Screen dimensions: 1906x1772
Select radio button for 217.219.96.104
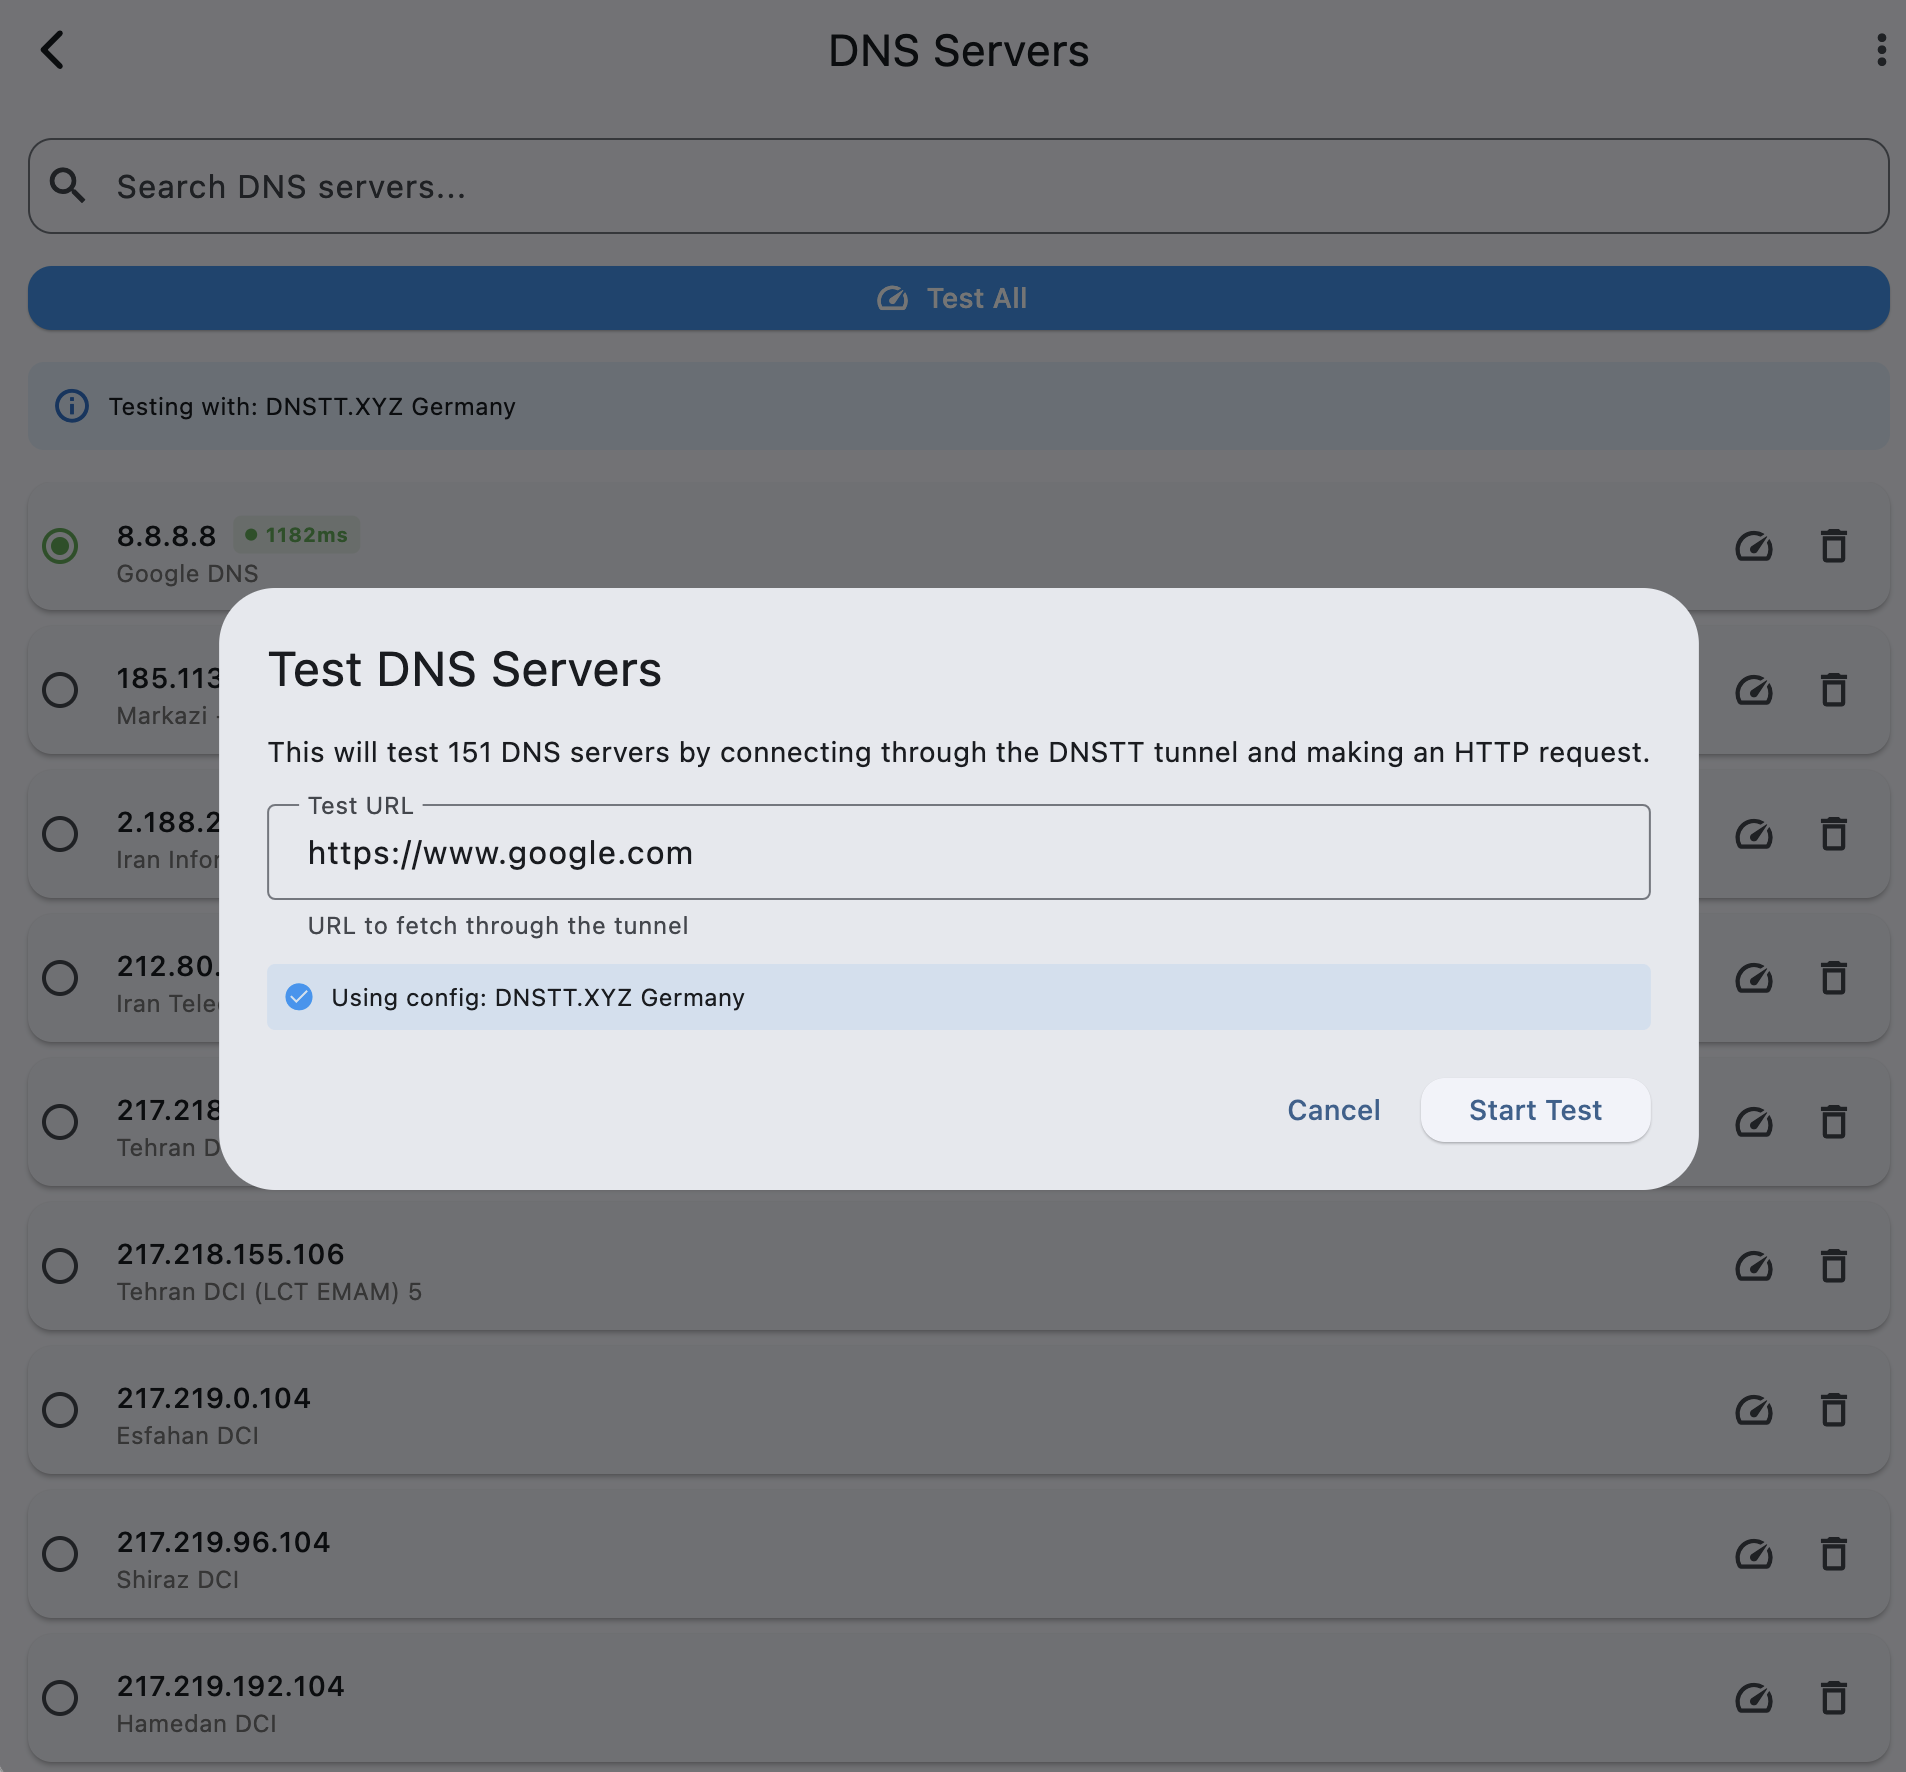(60, 1554)
